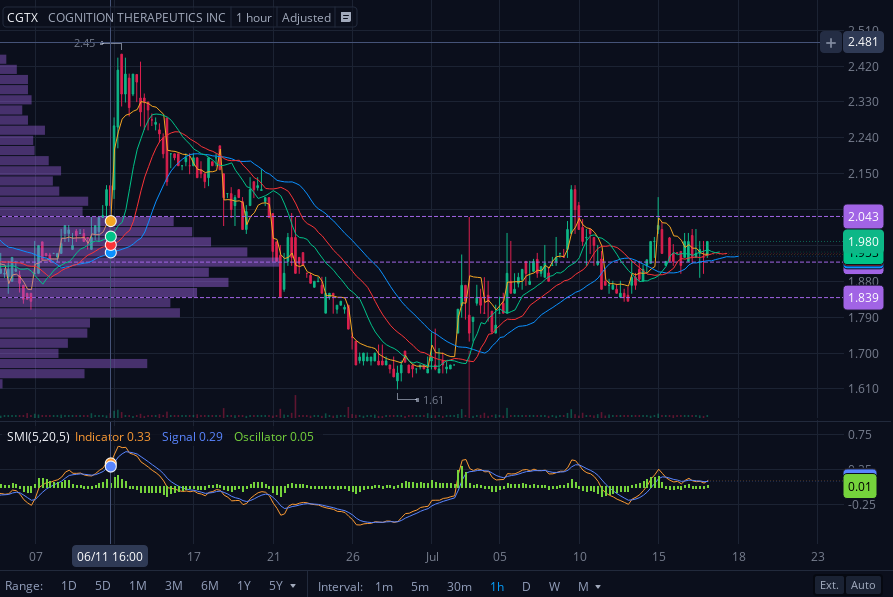Viewport: 893px width, 597px height.
Task: Click the Signal 0.29 legend value
Action: pos(192,436)
